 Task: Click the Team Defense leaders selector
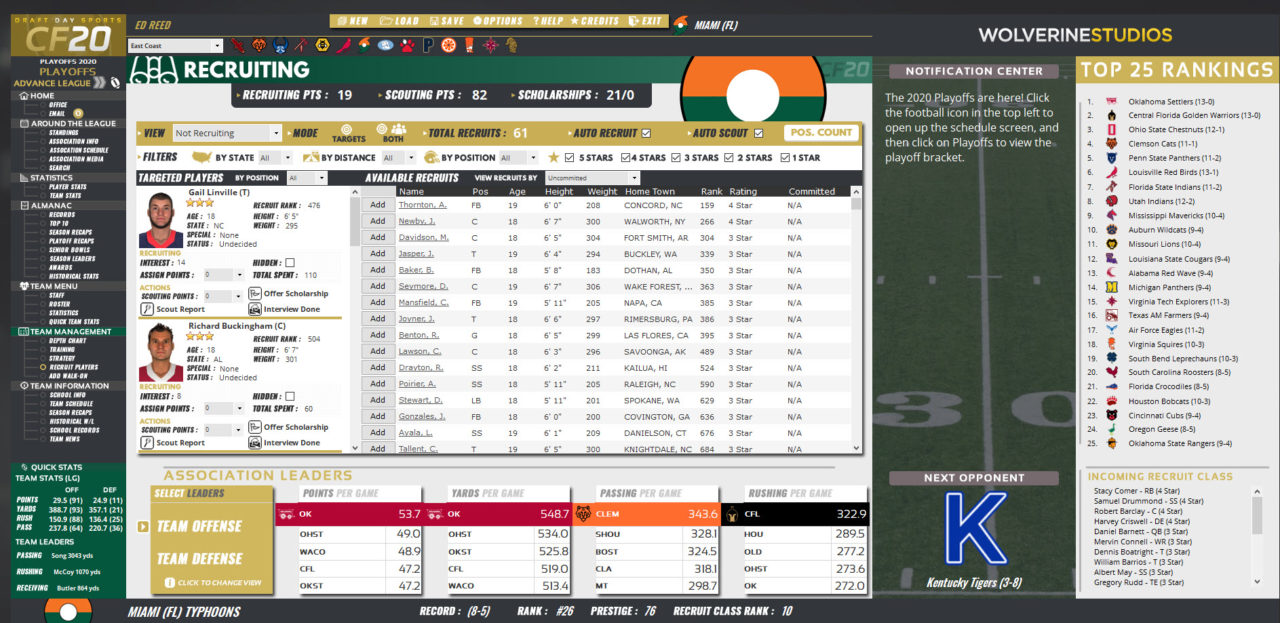(x=199, y=559)
